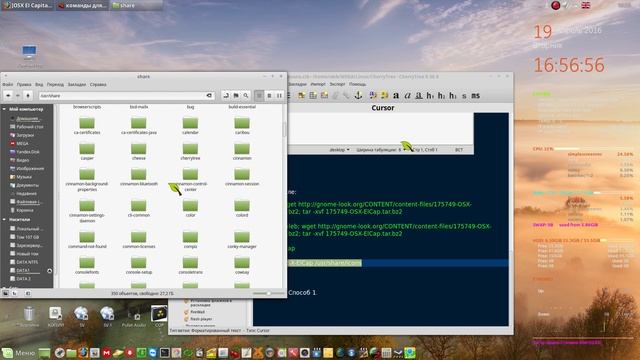This screenshot has height=360, width=640.
Task: Hide sidebar button in file manager status bar
Action: click(x=28, y=293)
